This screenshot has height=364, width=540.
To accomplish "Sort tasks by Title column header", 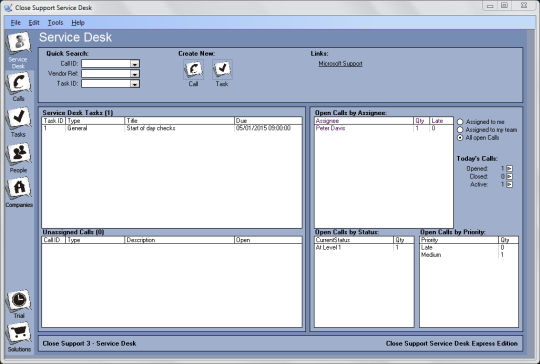I will pos(179,121).
